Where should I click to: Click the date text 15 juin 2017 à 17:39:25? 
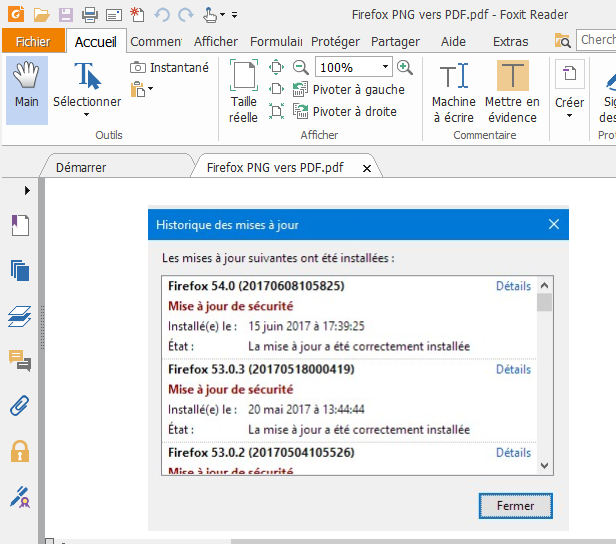click(306, 326)
